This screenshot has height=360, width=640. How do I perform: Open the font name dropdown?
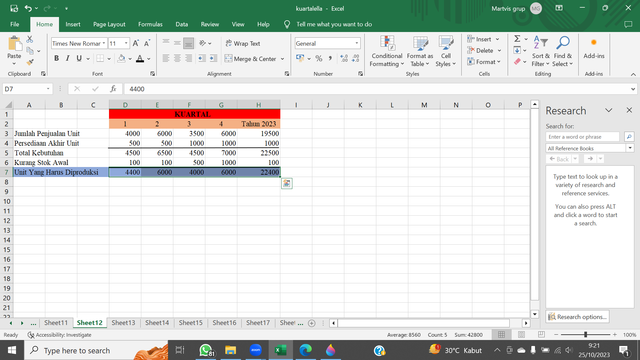coord(104,43)
